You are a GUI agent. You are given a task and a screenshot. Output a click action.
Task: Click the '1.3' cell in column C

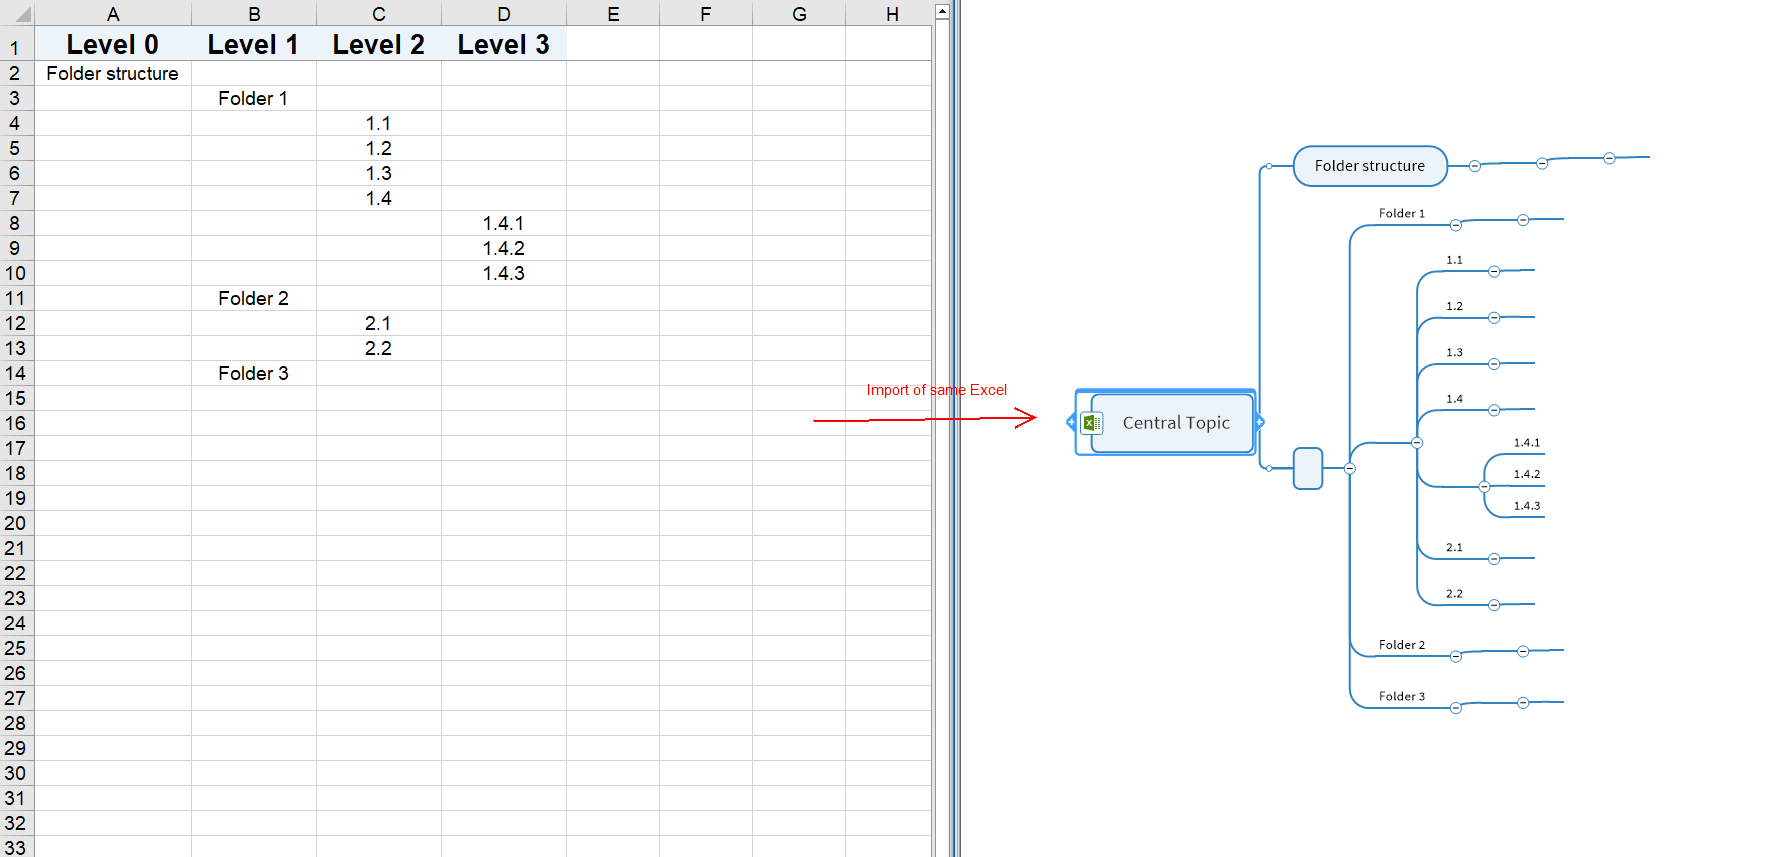point(379,173)
